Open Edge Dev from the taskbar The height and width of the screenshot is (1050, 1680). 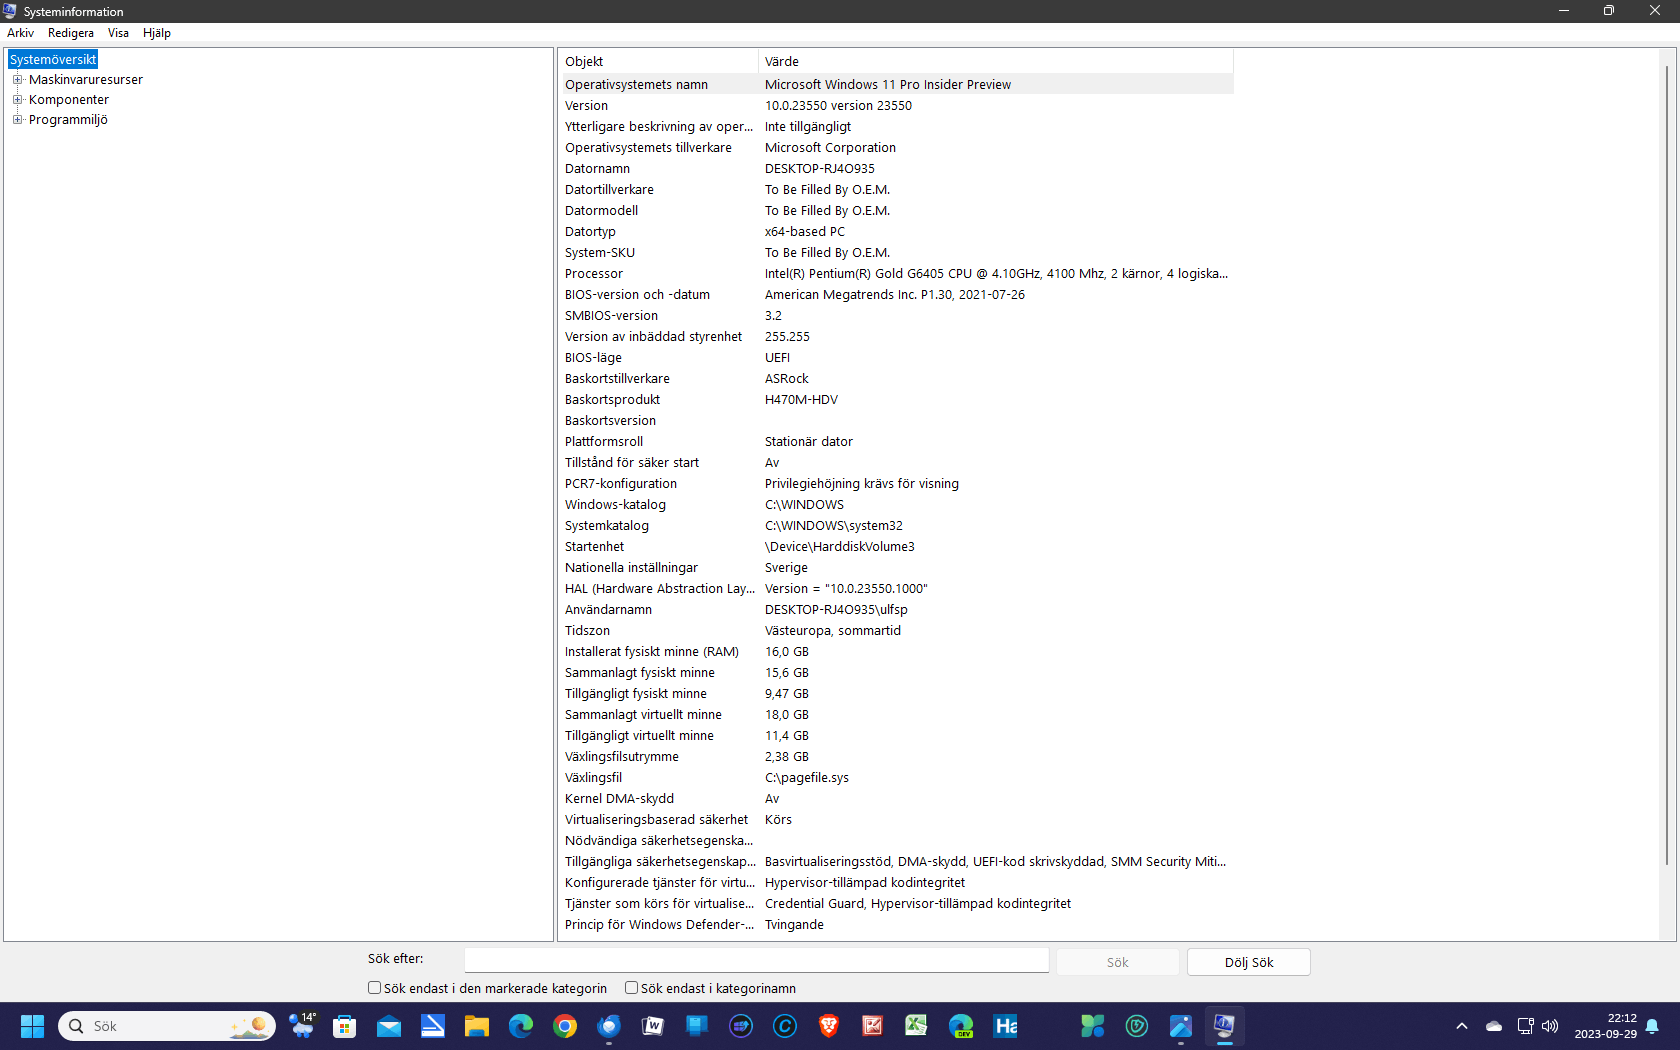(x=961, y=1026)
